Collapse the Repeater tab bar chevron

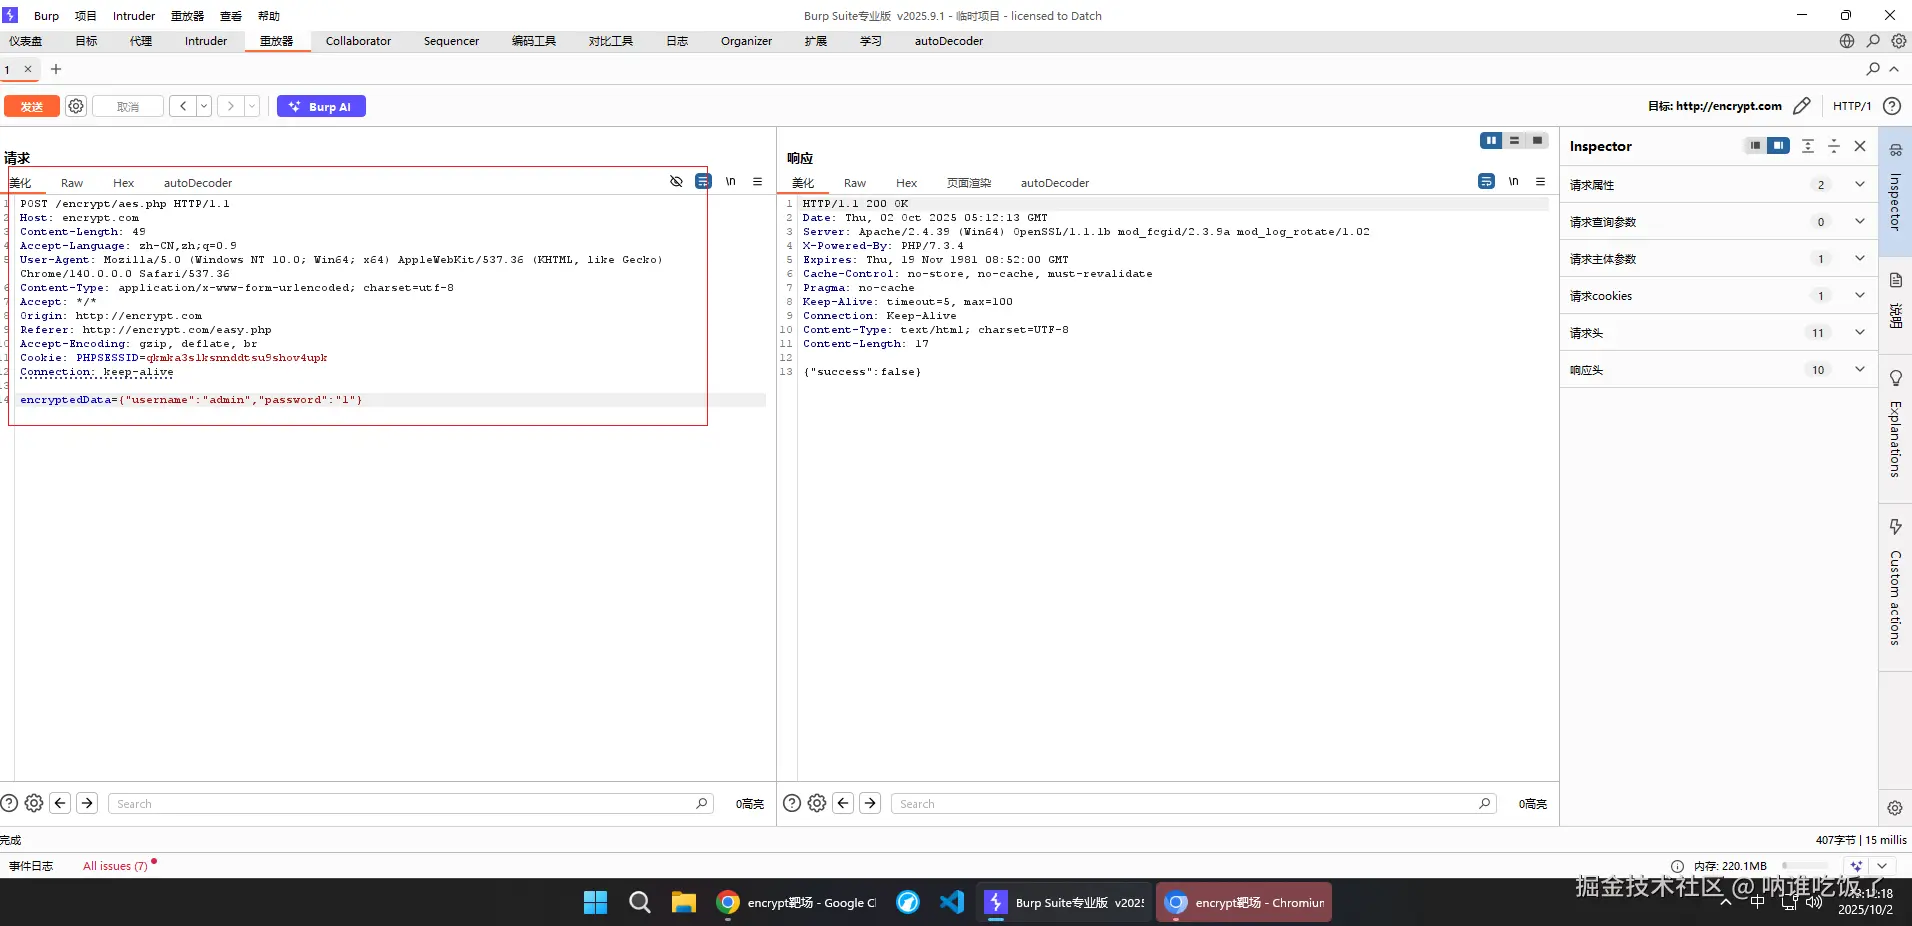(1894, 69)
